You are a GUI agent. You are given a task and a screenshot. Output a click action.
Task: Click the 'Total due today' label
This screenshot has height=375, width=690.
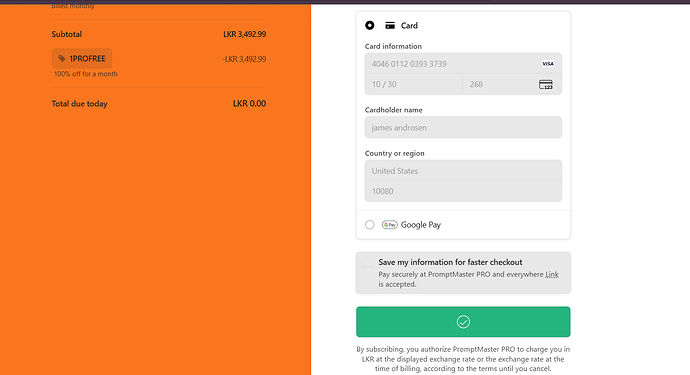click(80, 104)
